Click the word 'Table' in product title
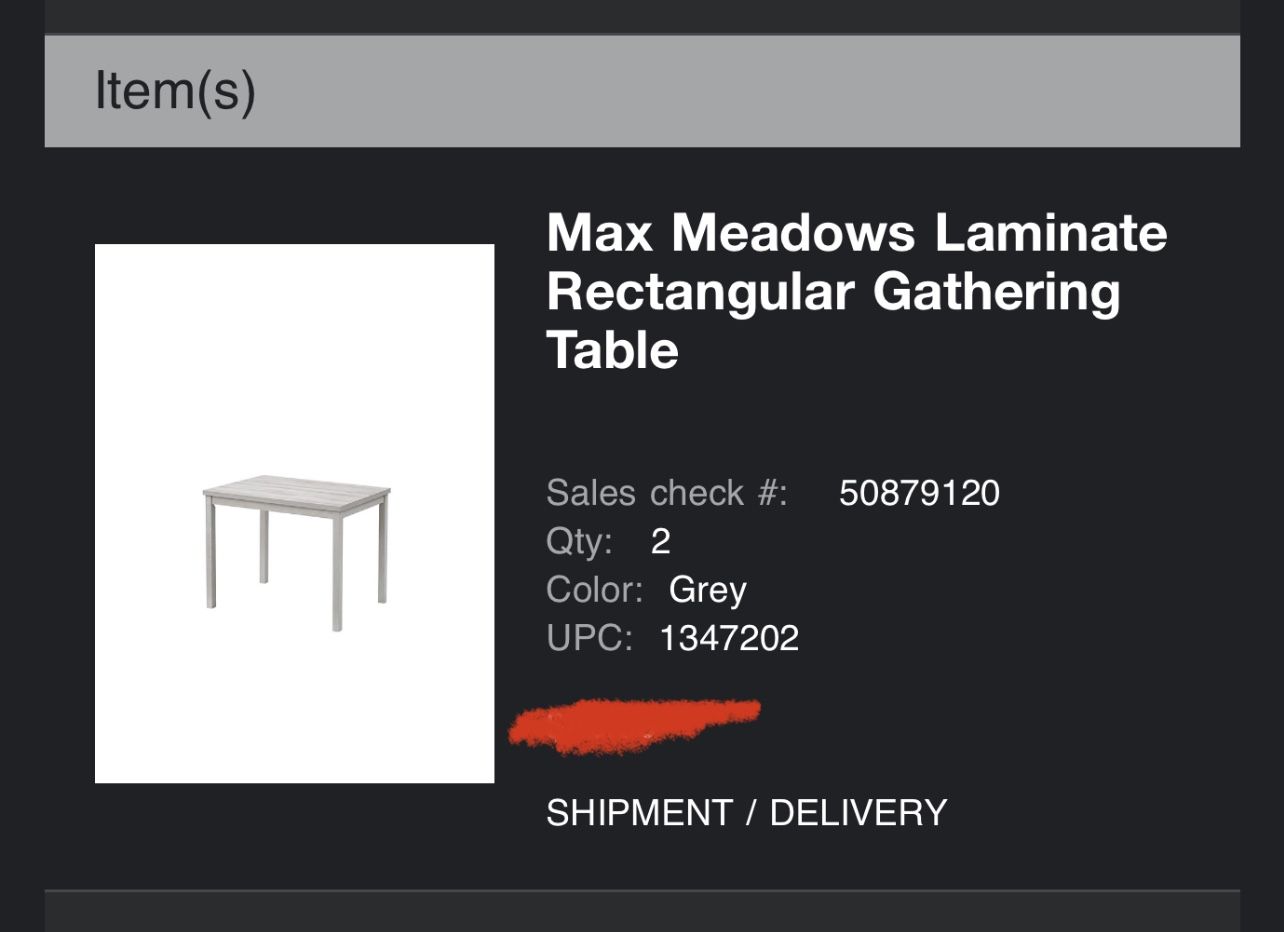This screenshot has width=1284, height=932. point(612,351)
